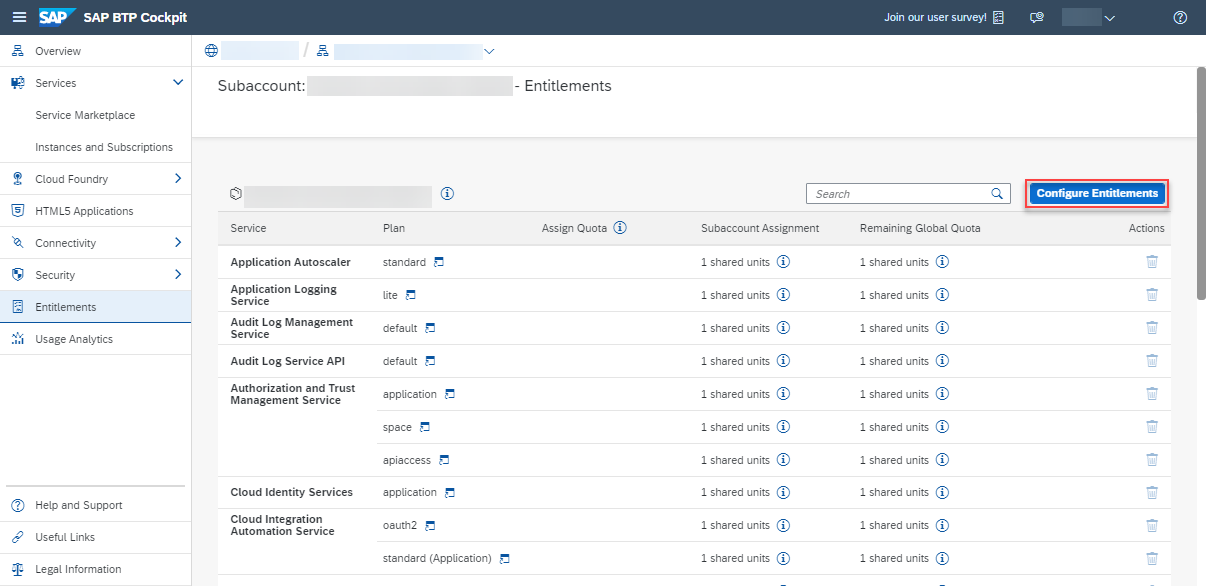
Task: Open plan details icon for standard (Application)
Action: [504, 558]
